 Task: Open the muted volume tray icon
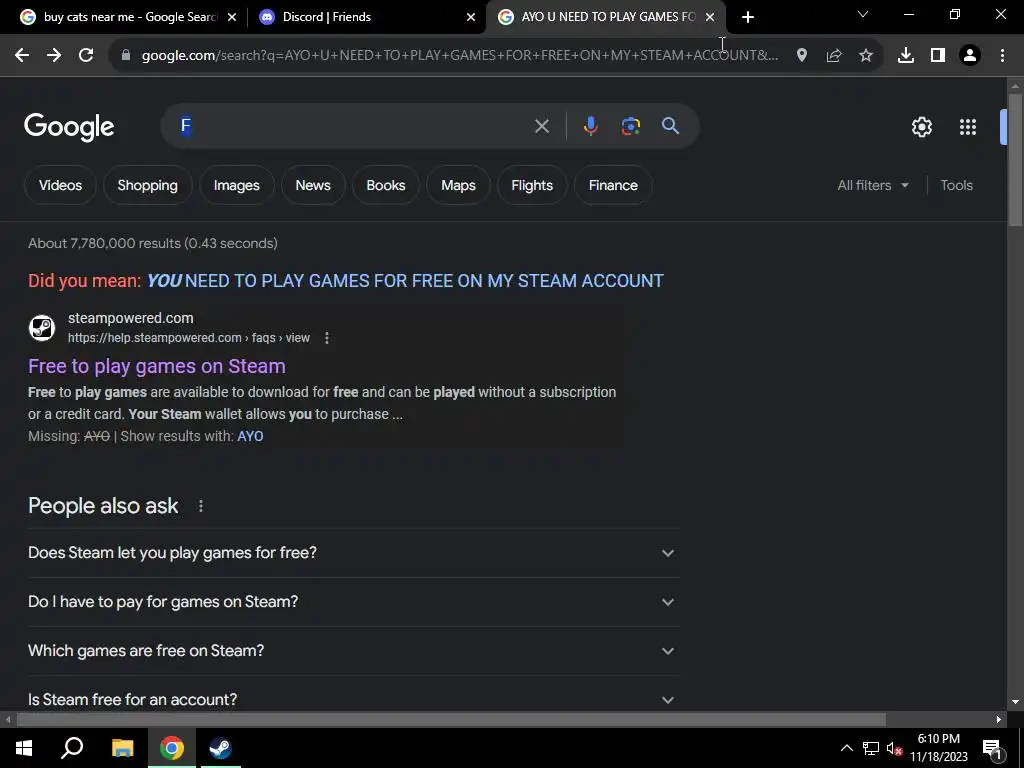pos(894,748)
